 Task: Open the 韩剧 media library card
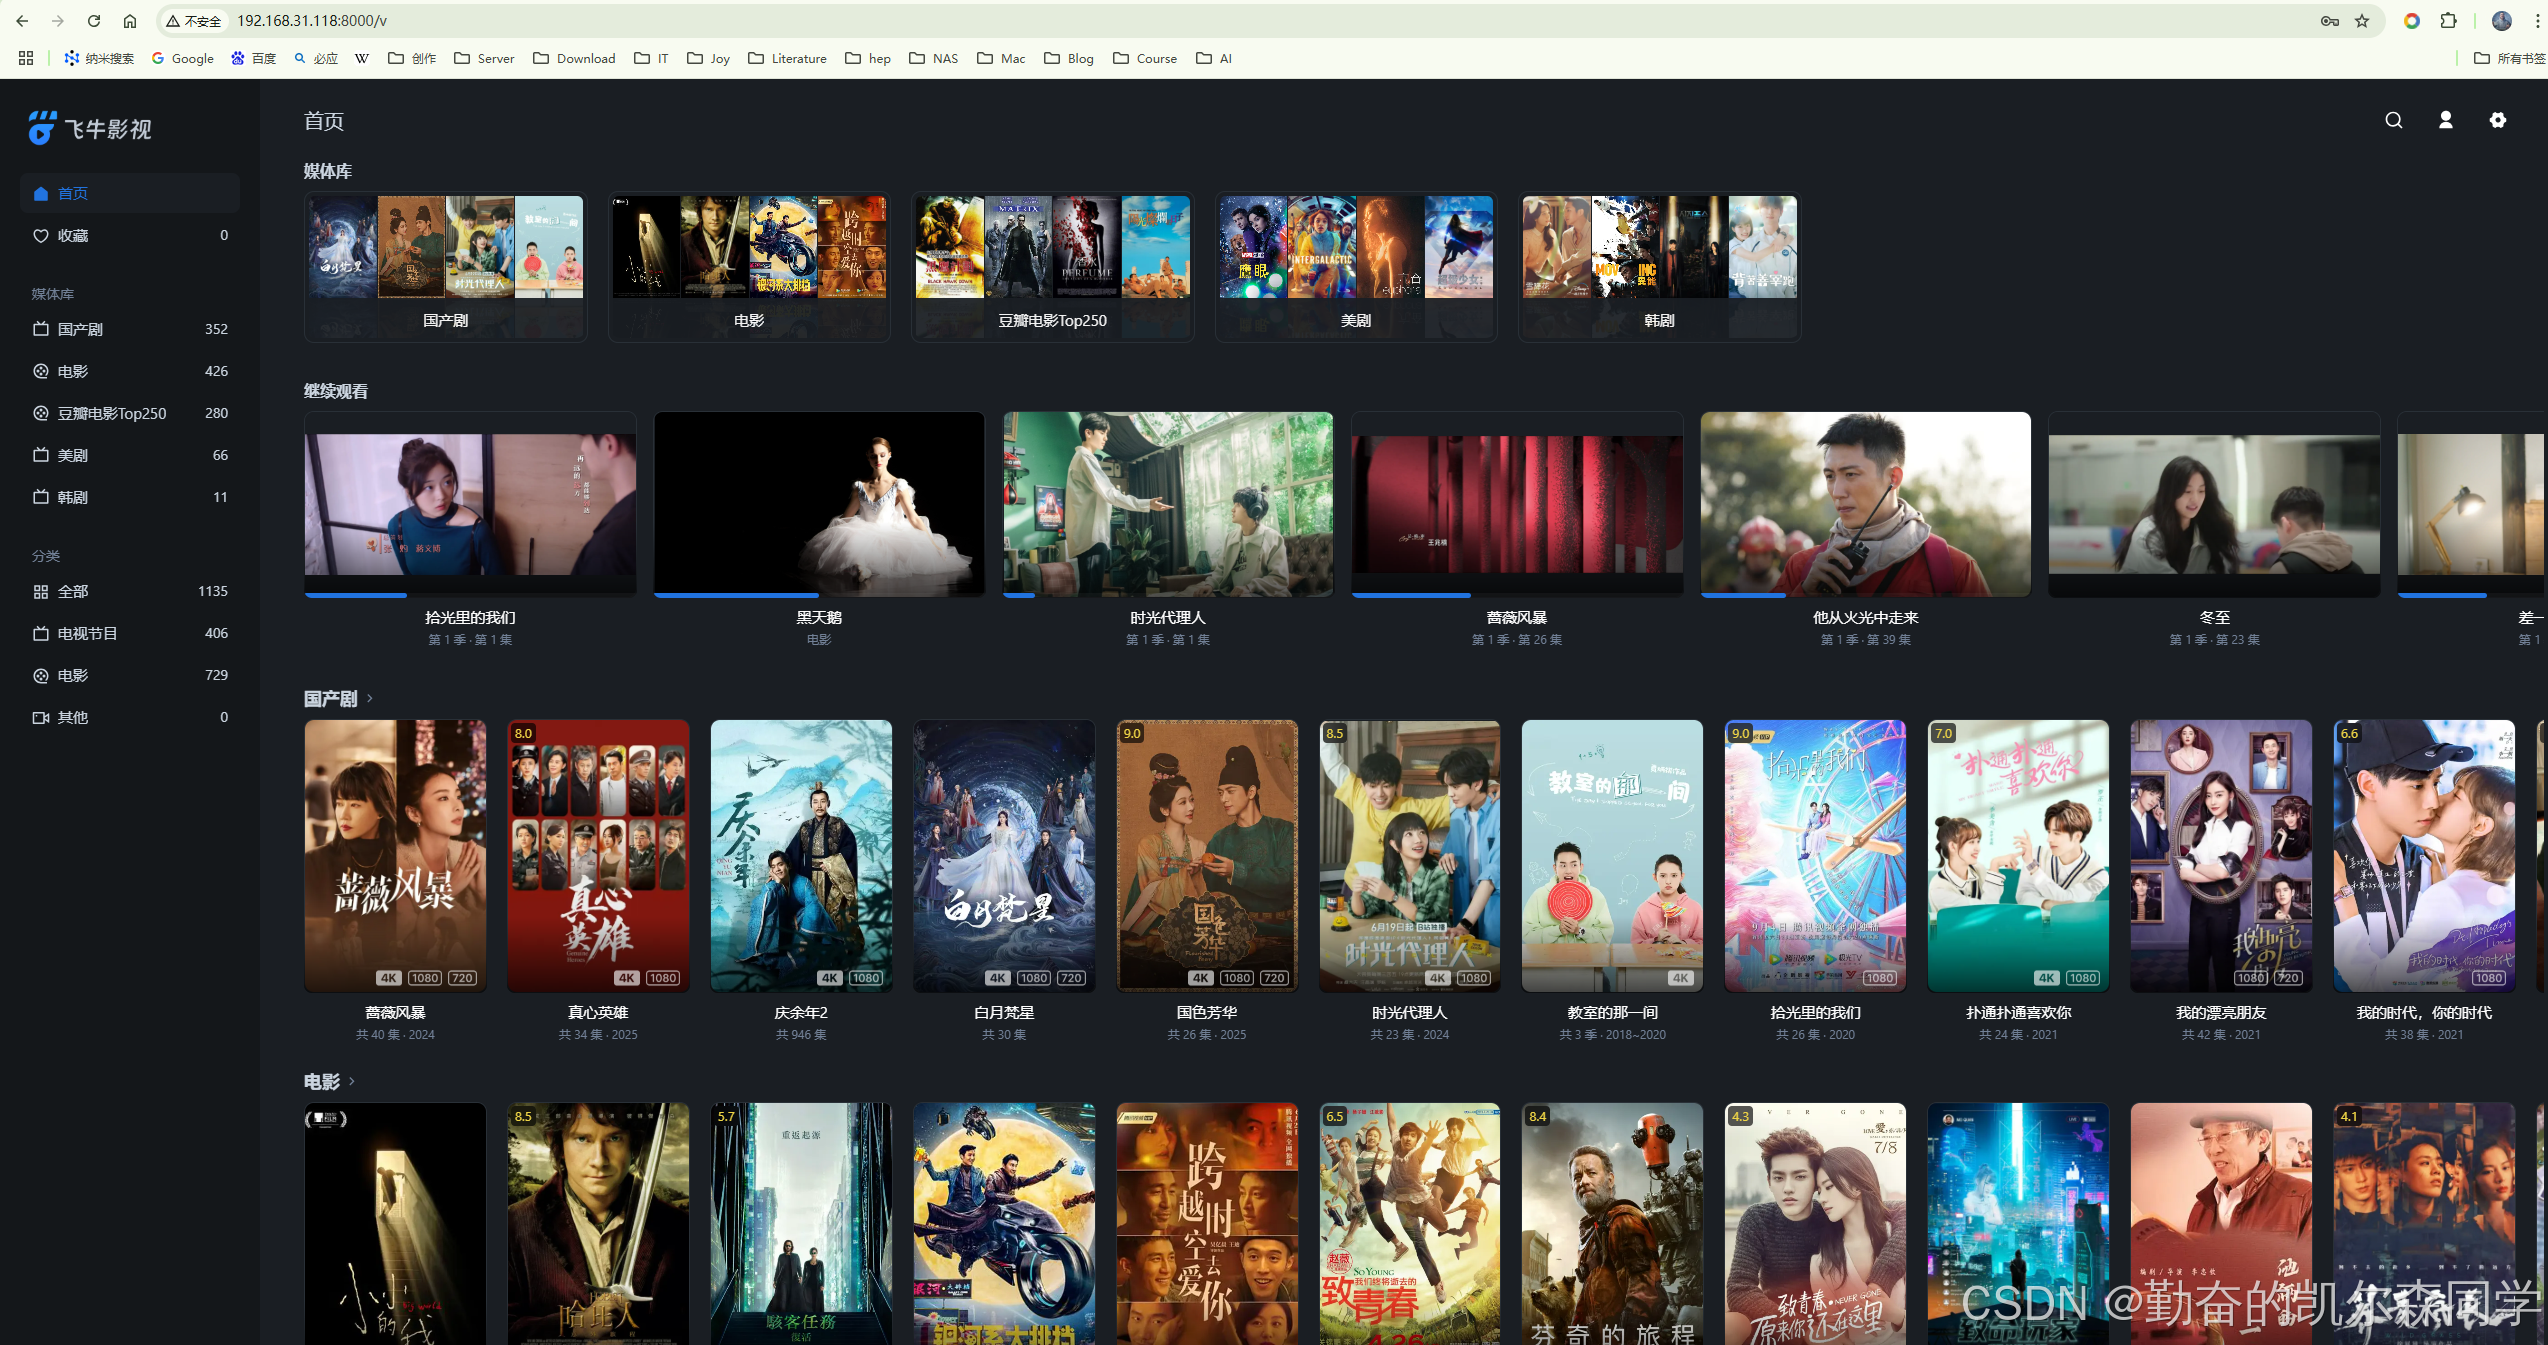click(1658, 267)
